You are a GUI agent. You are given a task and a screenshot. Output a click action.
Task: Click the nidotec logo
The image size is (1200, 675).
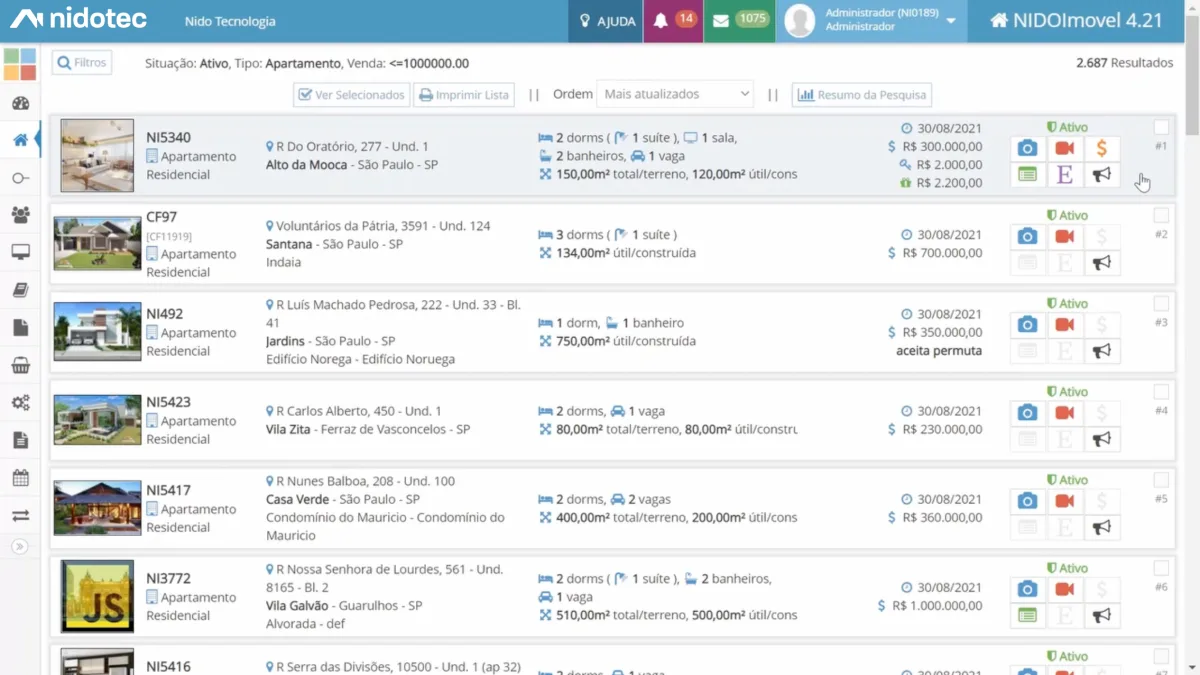coord(78,19)
